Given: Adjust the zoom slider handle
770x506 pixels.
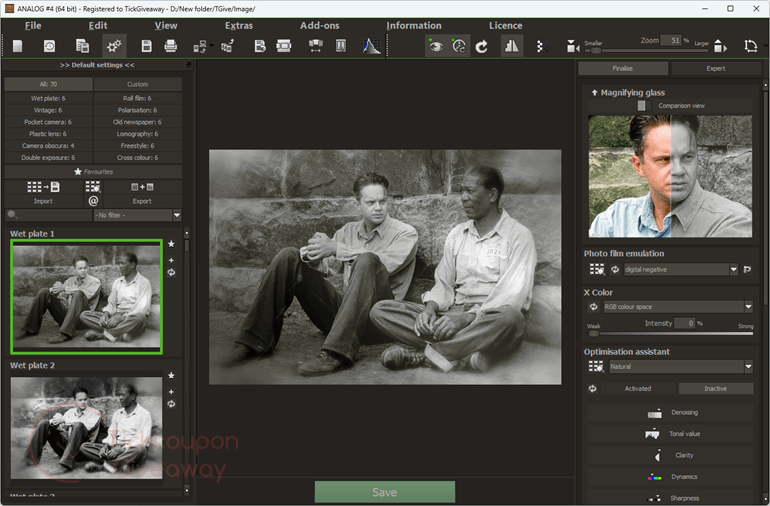Looking at the screenshot, I should pyautogui.click(x=596, y=51).
